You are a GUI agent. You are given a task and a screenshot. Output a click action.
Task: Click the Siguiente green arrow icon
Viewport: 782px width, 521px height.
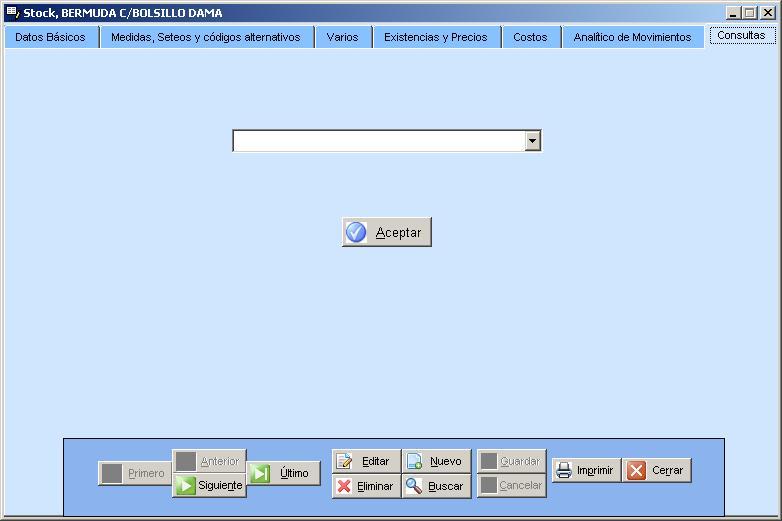186,486
